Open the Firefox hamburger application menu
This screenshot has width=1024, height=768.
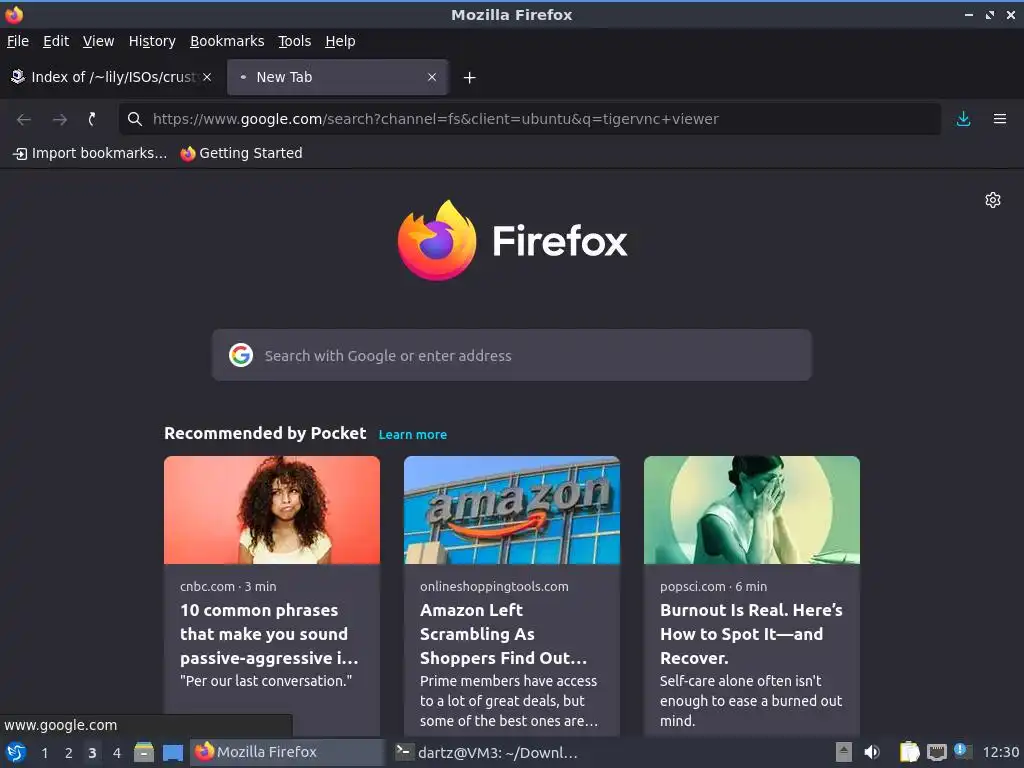coord(999,119)
